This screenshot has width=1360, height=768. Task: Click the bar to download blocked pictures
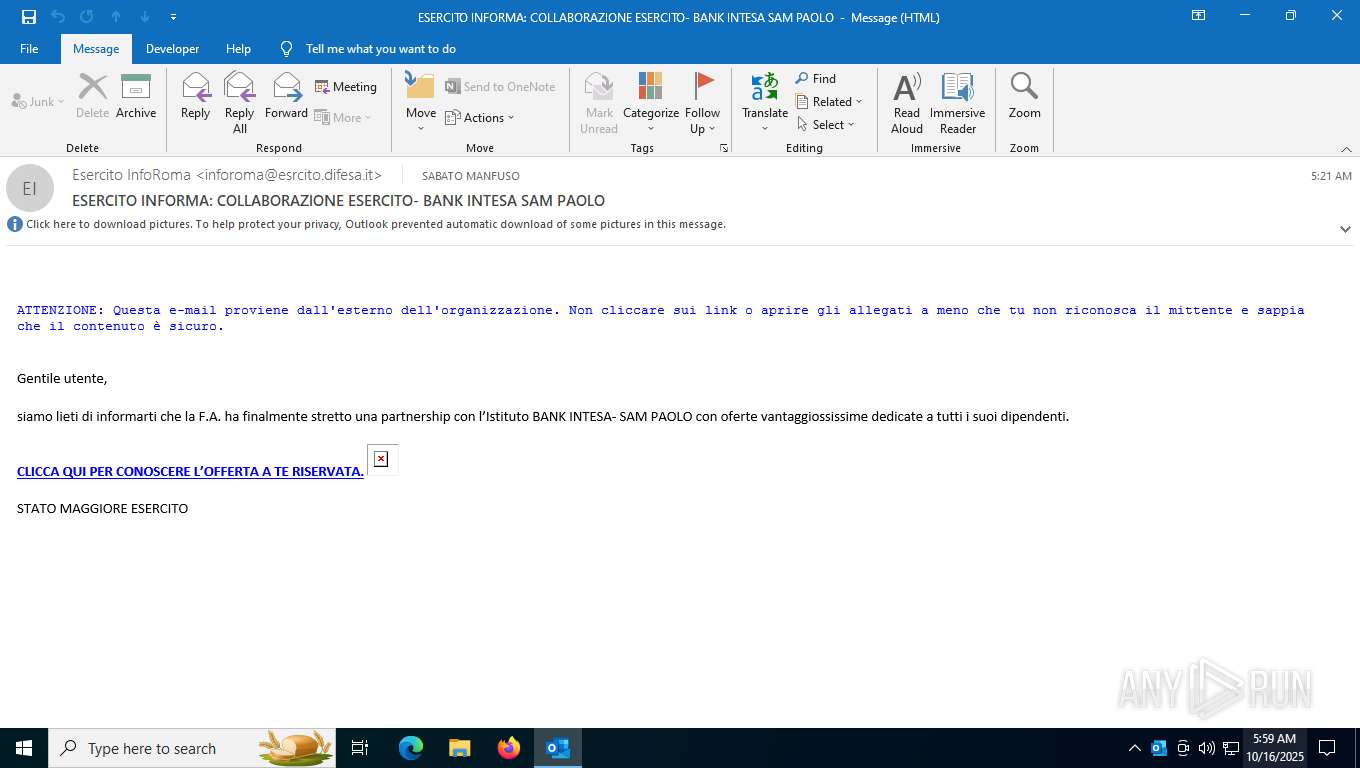[376, 224]
